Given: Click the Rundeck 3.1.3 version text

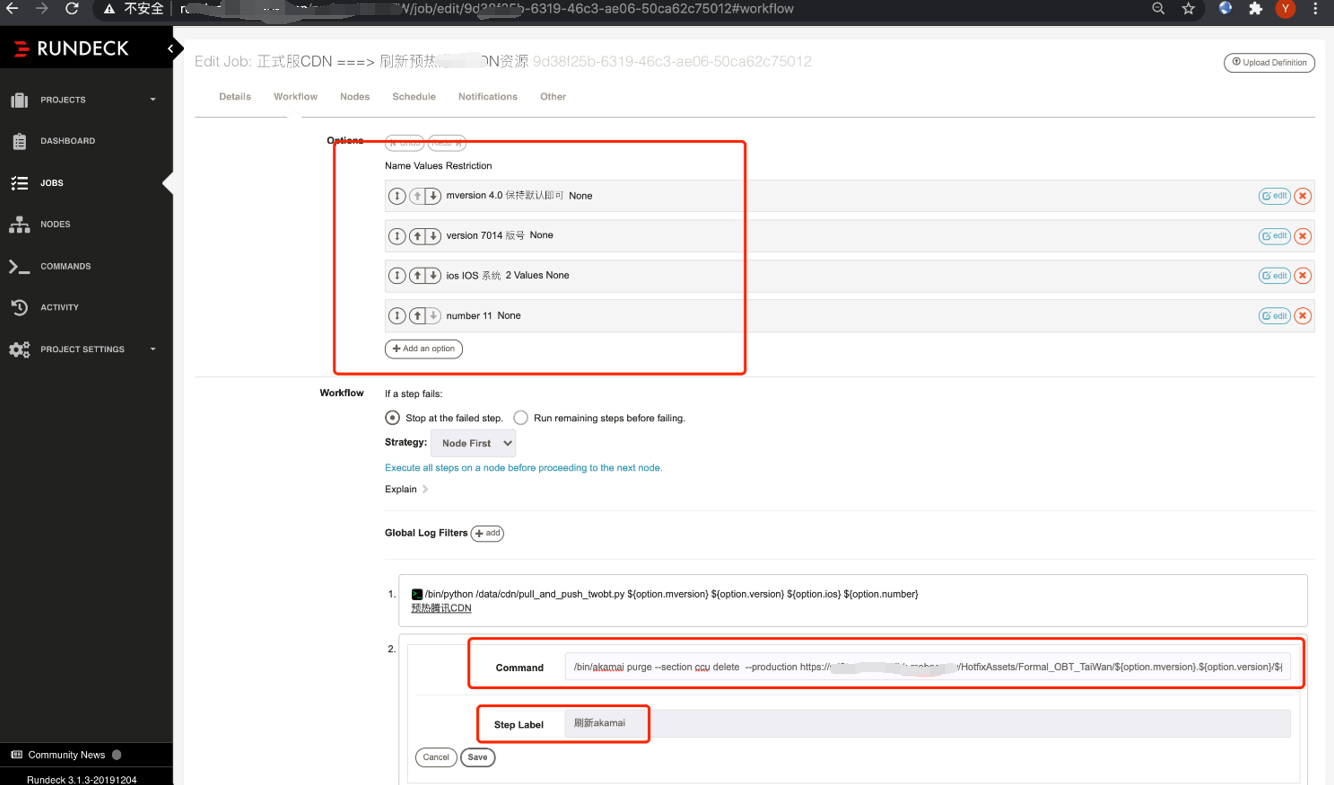Looking at the screenshot, I should (82, 779).
